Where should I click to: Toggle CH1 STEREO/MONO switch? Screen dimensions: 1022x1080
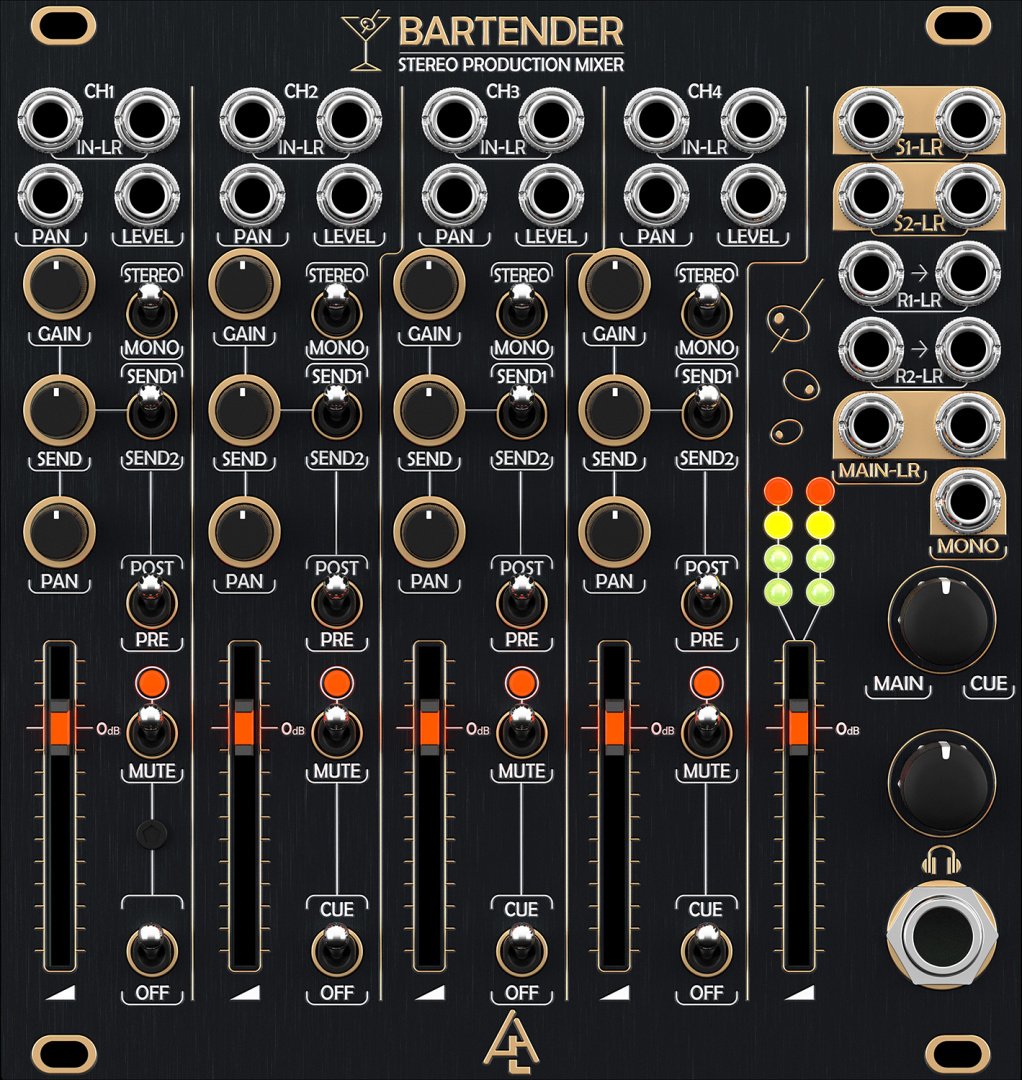click(150, 310)
